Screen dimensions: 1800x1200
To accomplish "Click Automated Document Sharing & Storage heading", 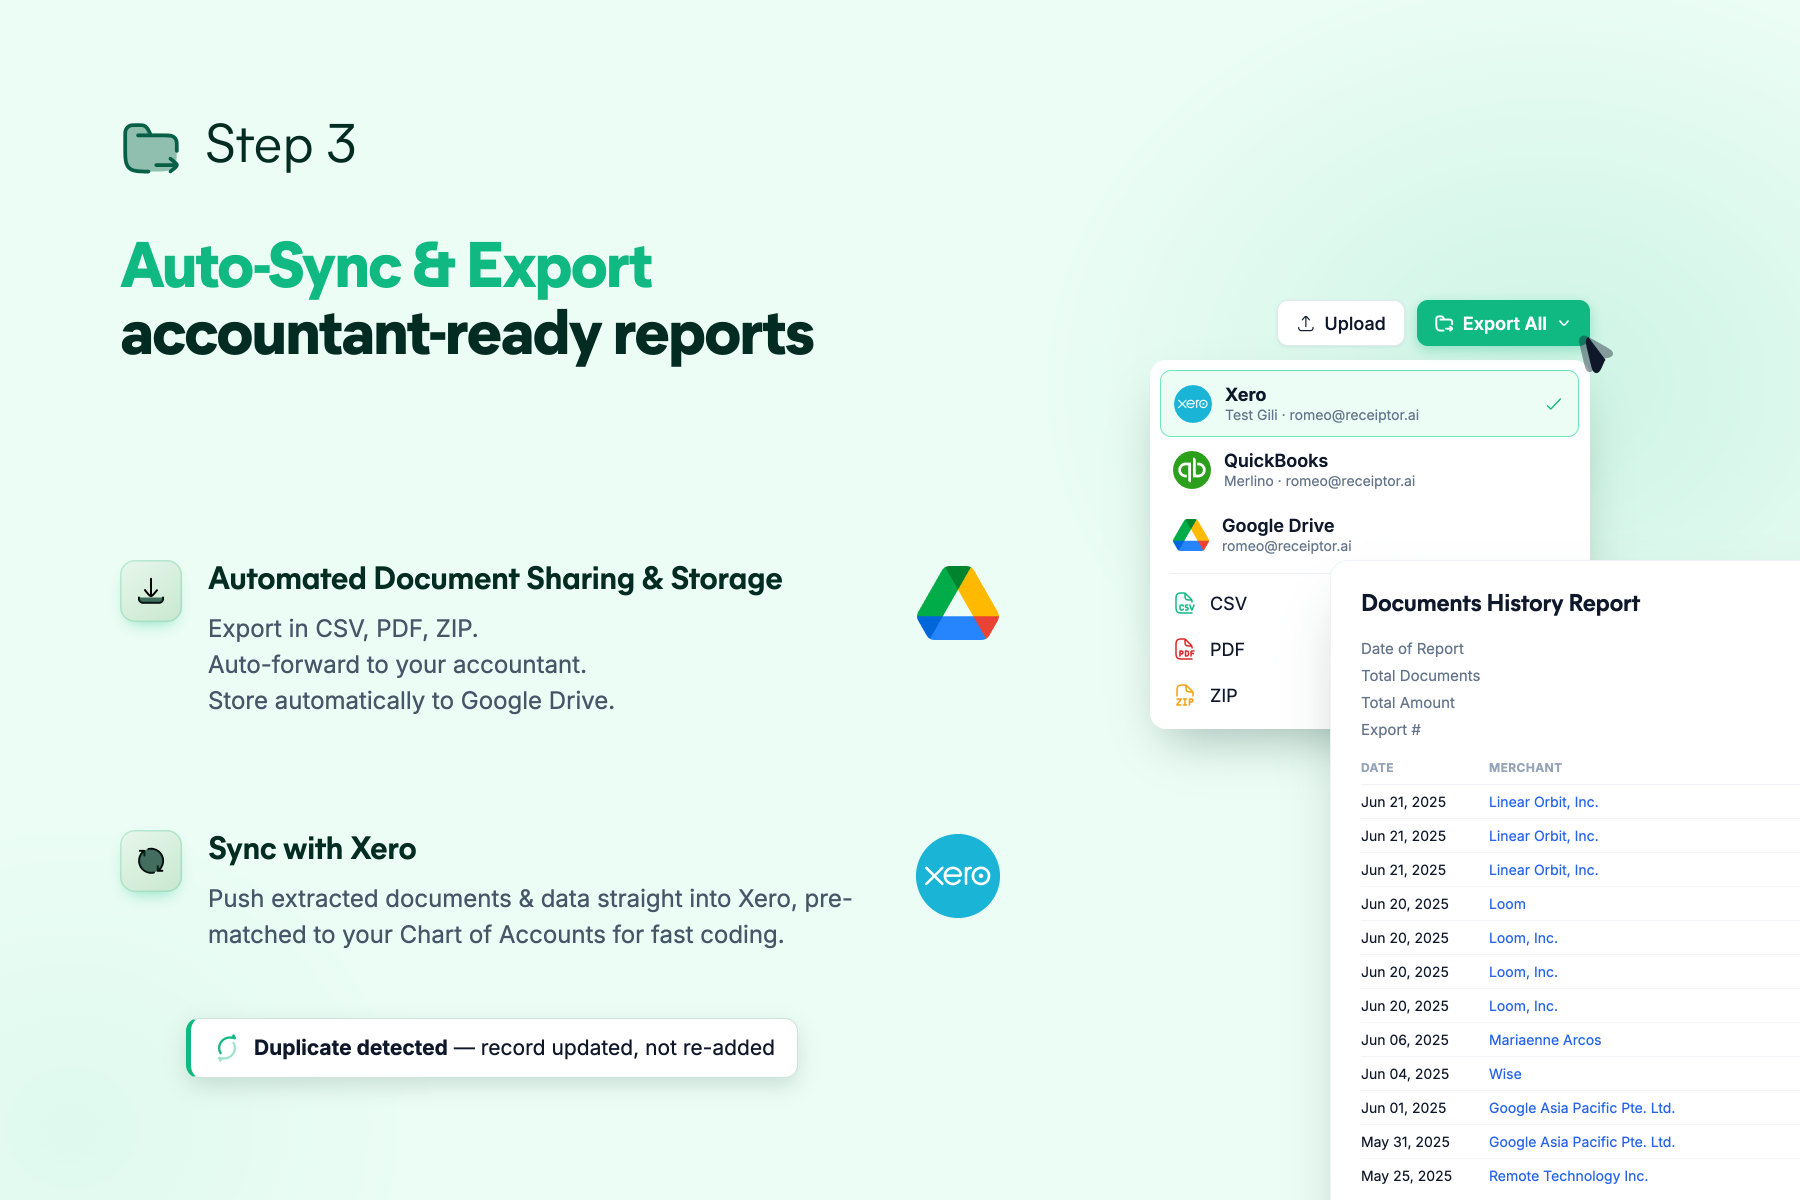I will [x=495, y=579].
